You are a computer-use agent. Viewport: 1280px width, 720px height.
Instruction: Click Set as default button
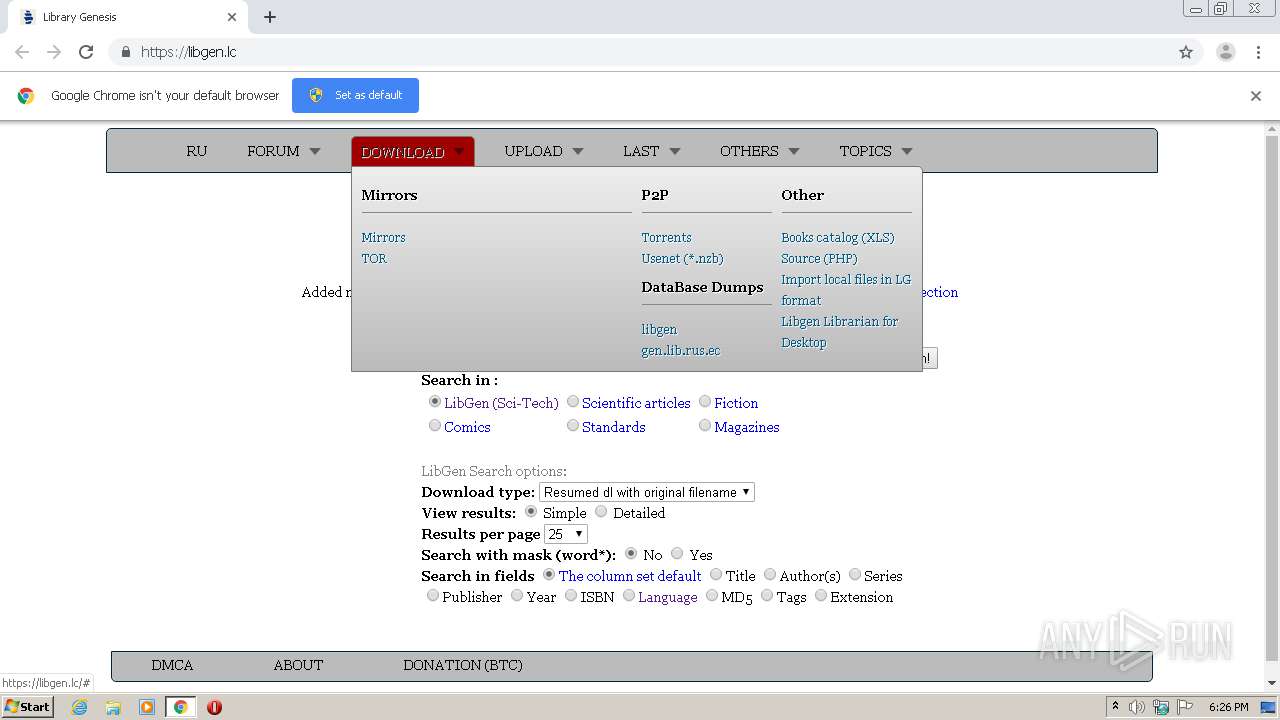(x=355, y=95)
